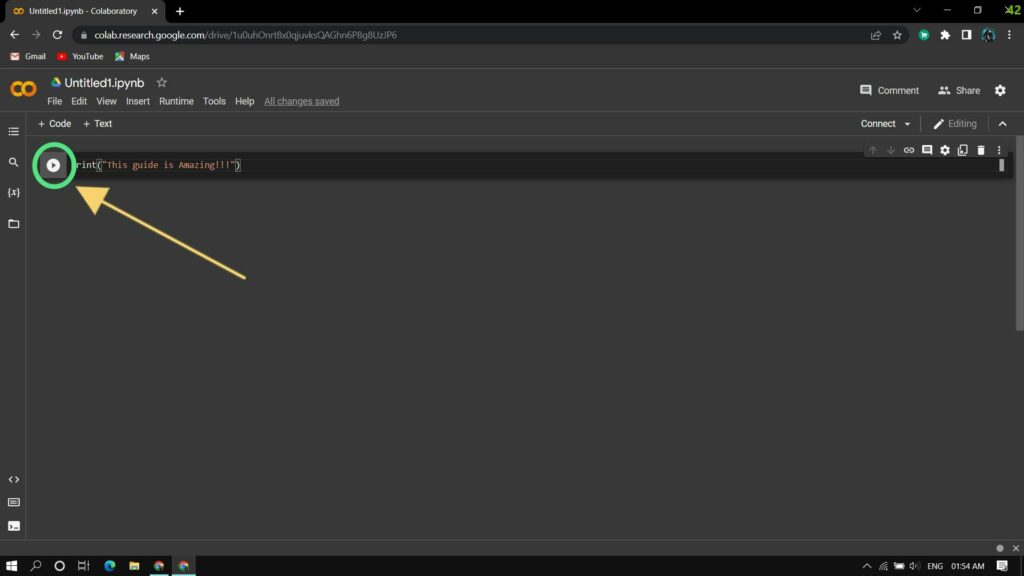
Task: Run the code cell with play button
Action: [54, 165]
